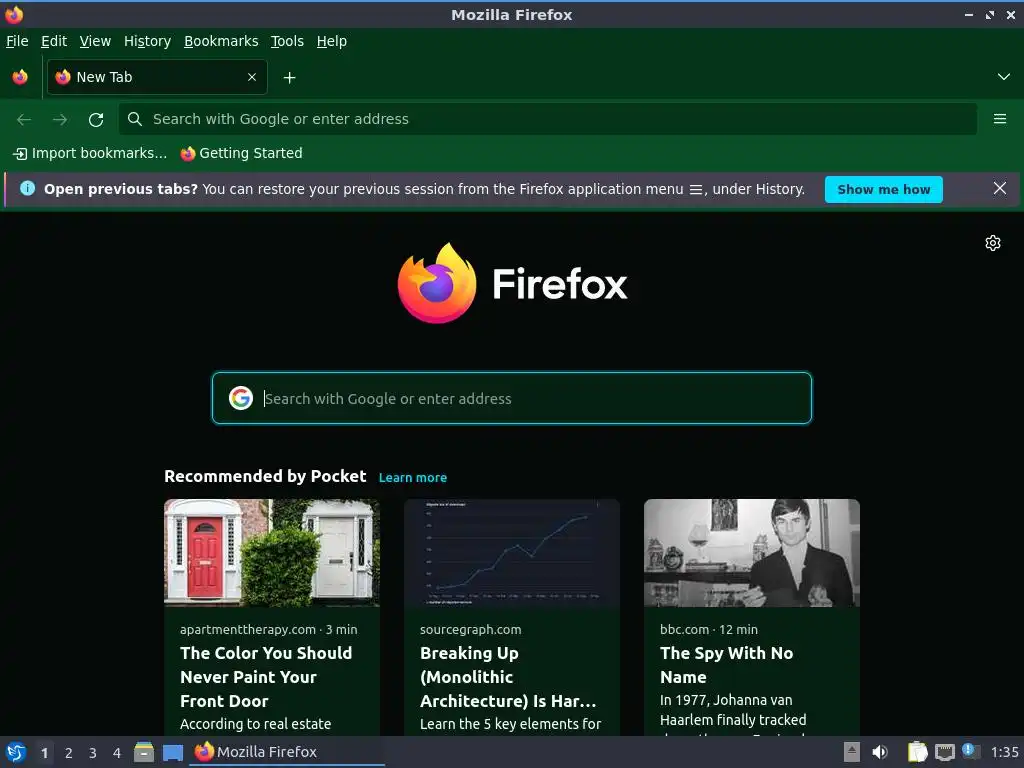Viewport: 1024px width, 768px height.
Task: Click bbc.com 12 min source text
Action: 709,630
